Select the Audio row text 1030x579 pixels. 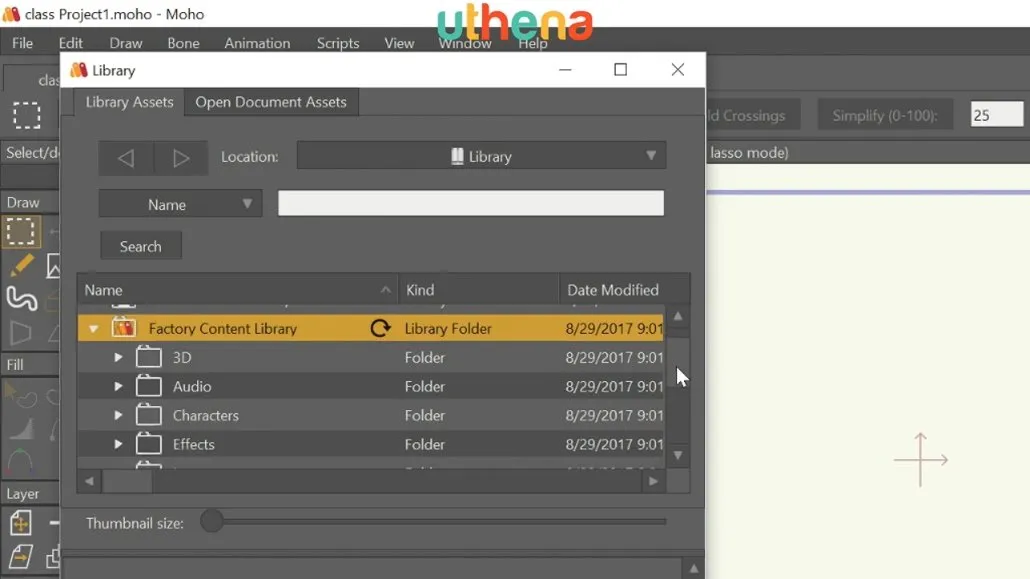click(192, 386)
